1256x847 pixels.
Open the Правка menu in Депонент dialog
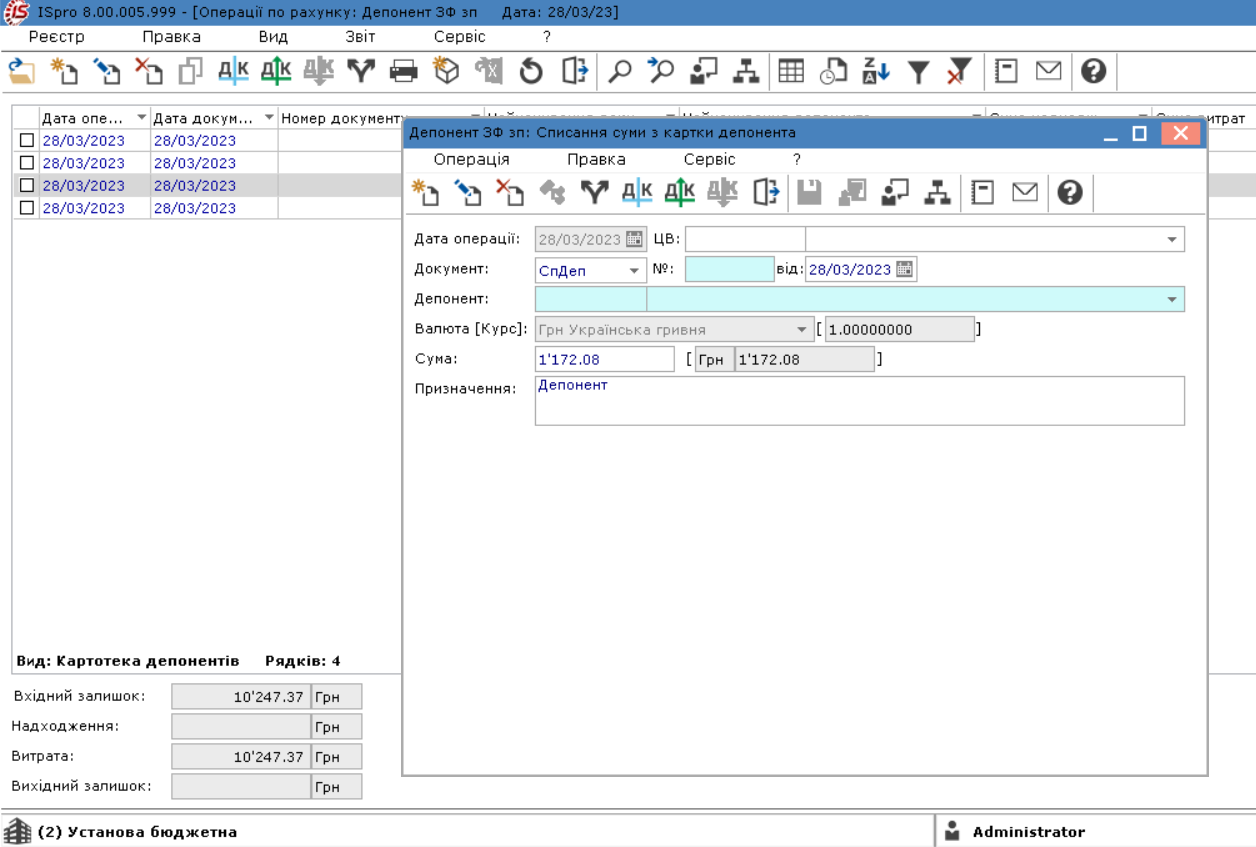coord(596,159)
